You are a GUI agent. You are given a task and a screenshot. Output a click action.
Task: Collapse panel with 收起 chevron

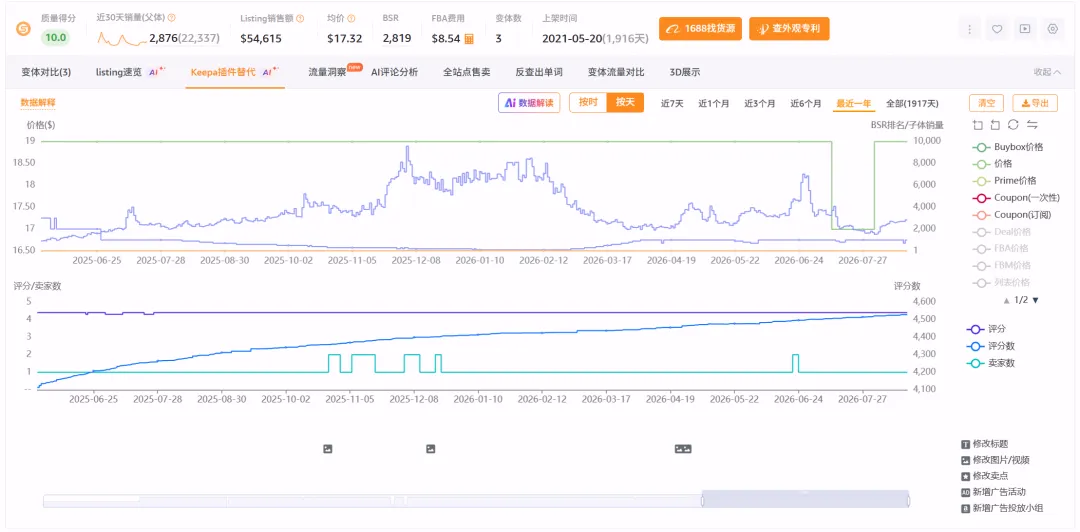coord(1047,72)
